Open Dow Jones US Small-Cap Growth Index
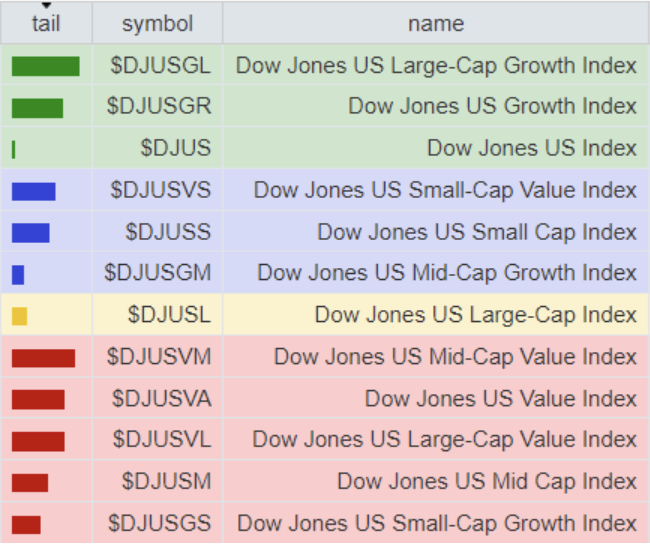Screen dimensions: 650x546 point(436,523)
